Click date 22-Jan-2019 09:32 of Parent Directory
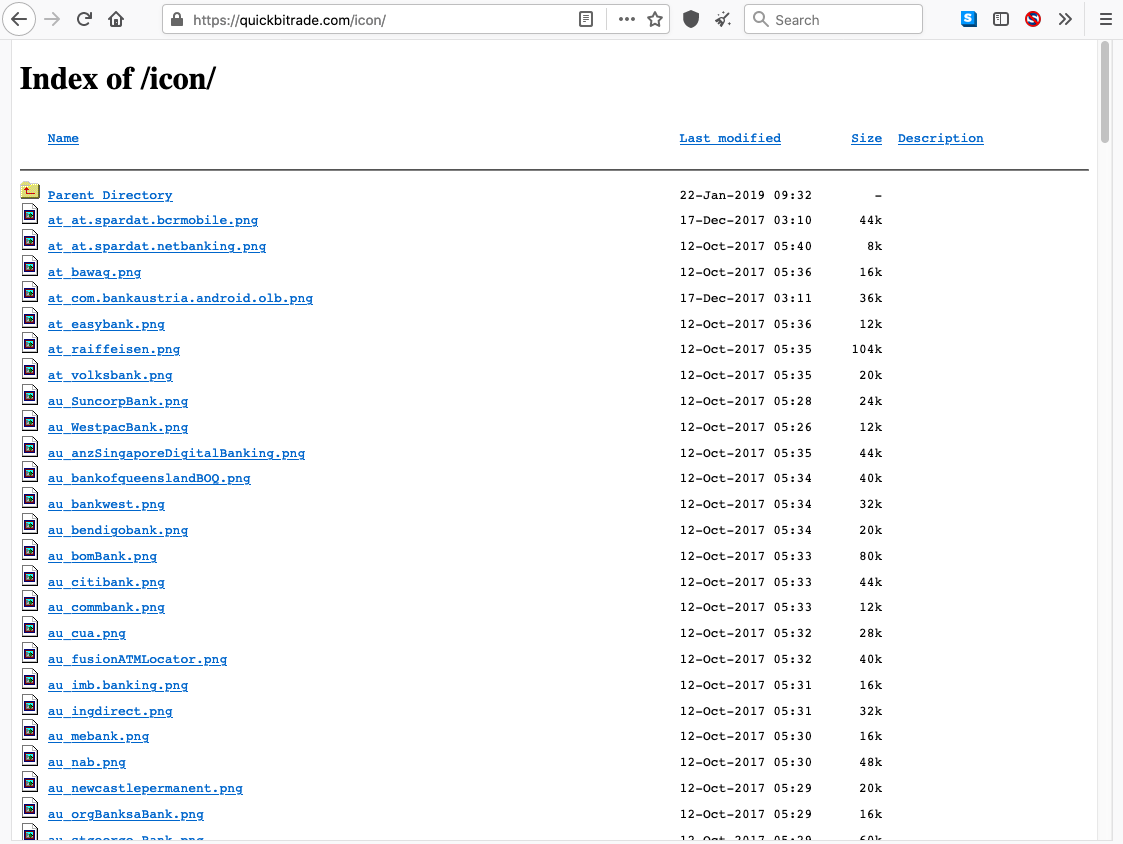The width and height of the screenshot is (1123, 844). tap(746, 195)
